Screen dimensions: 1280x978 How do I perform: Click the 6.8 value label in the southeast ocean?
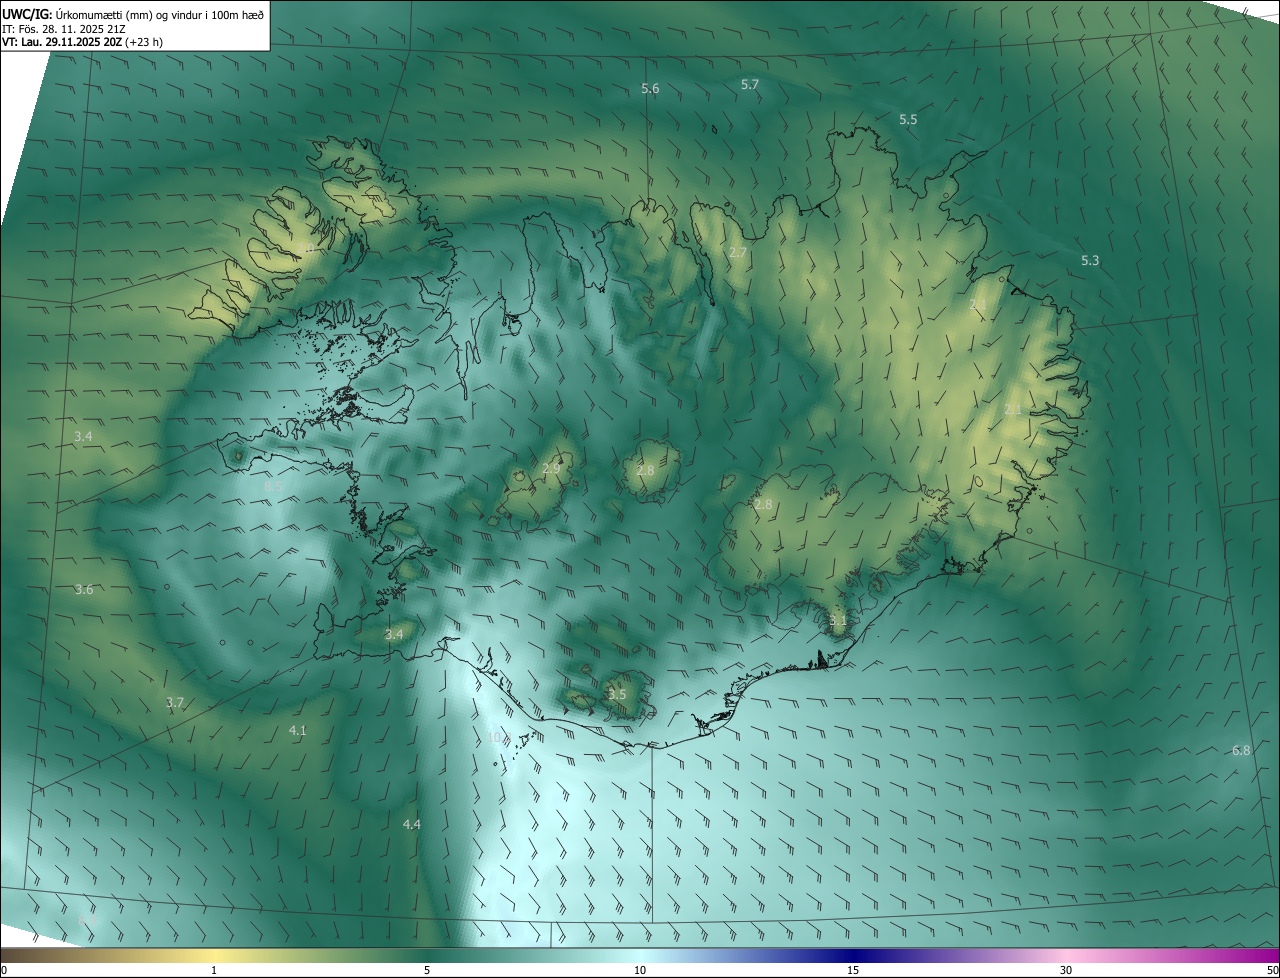(1241, 750)
